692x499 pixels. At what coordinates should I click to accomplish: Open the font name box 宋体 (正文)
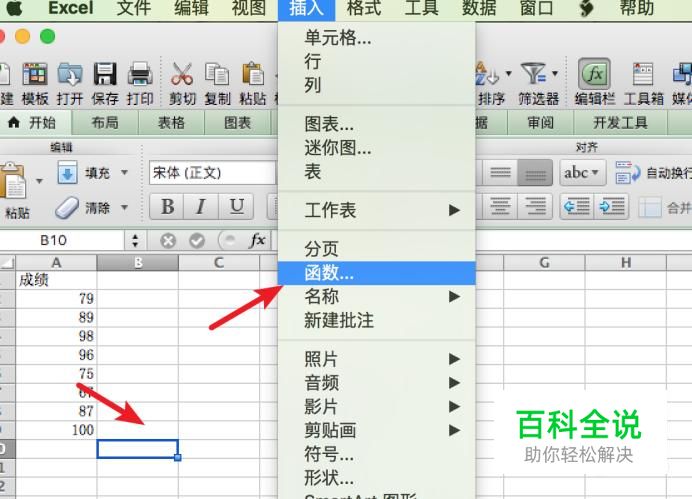point(213,173)
